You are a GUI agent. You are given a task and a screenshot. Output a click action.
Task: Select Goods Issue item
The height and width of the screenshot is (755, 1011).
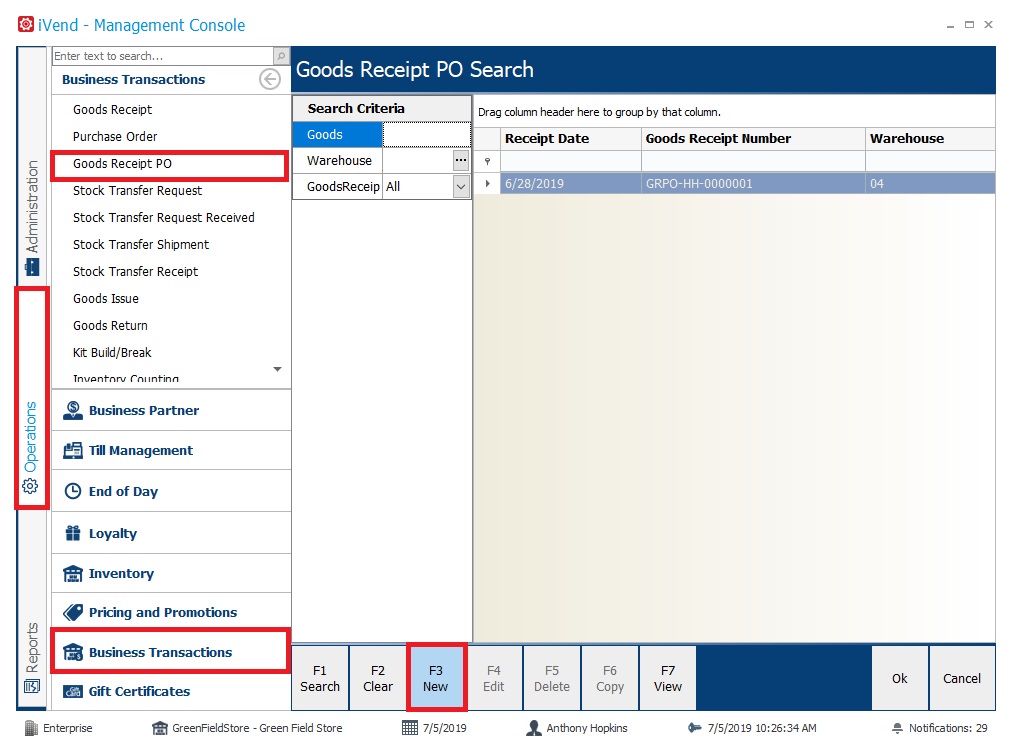(106, 299)
